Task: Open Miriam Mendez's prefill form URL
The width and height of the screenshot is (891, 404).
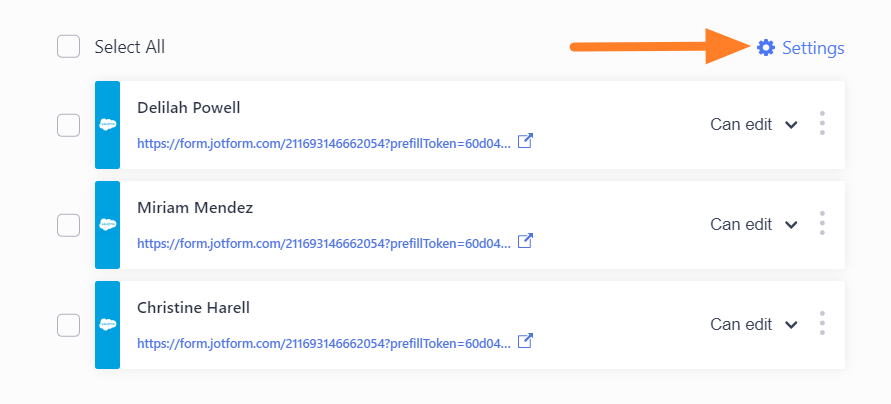Action: tap(324, 243)
